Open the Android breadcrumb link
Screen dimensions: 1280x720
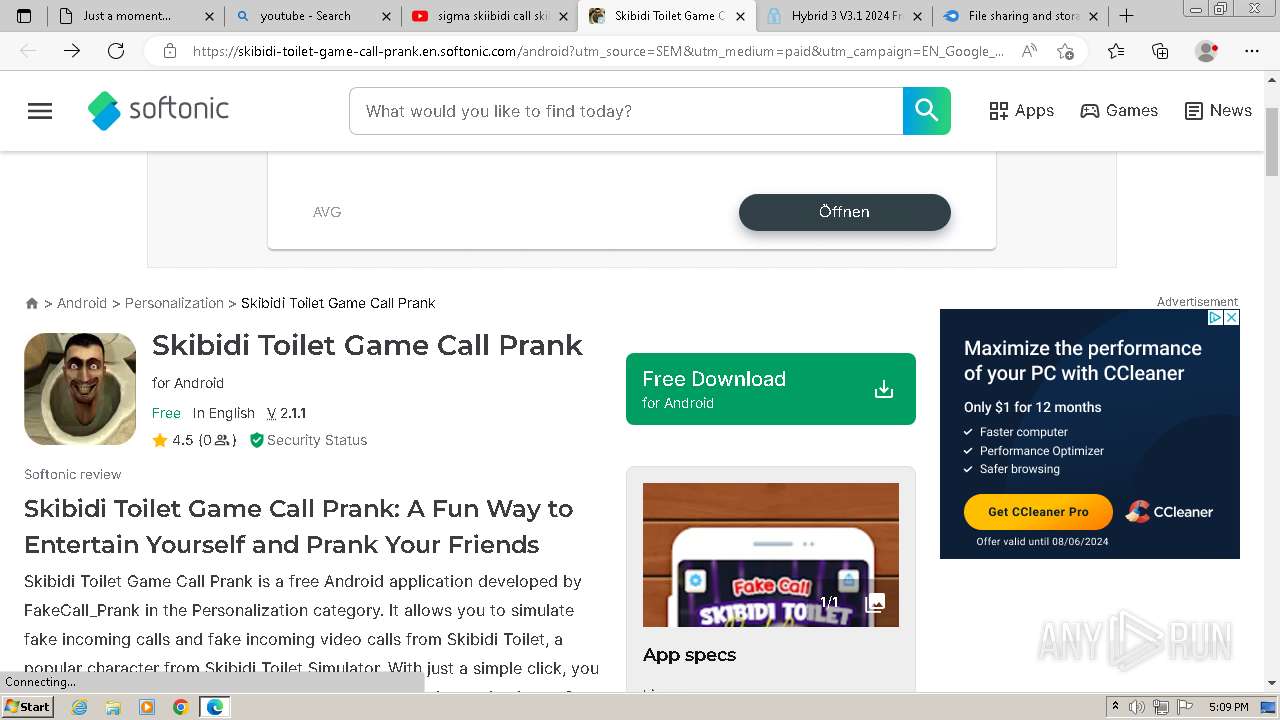tap(82, 303)
